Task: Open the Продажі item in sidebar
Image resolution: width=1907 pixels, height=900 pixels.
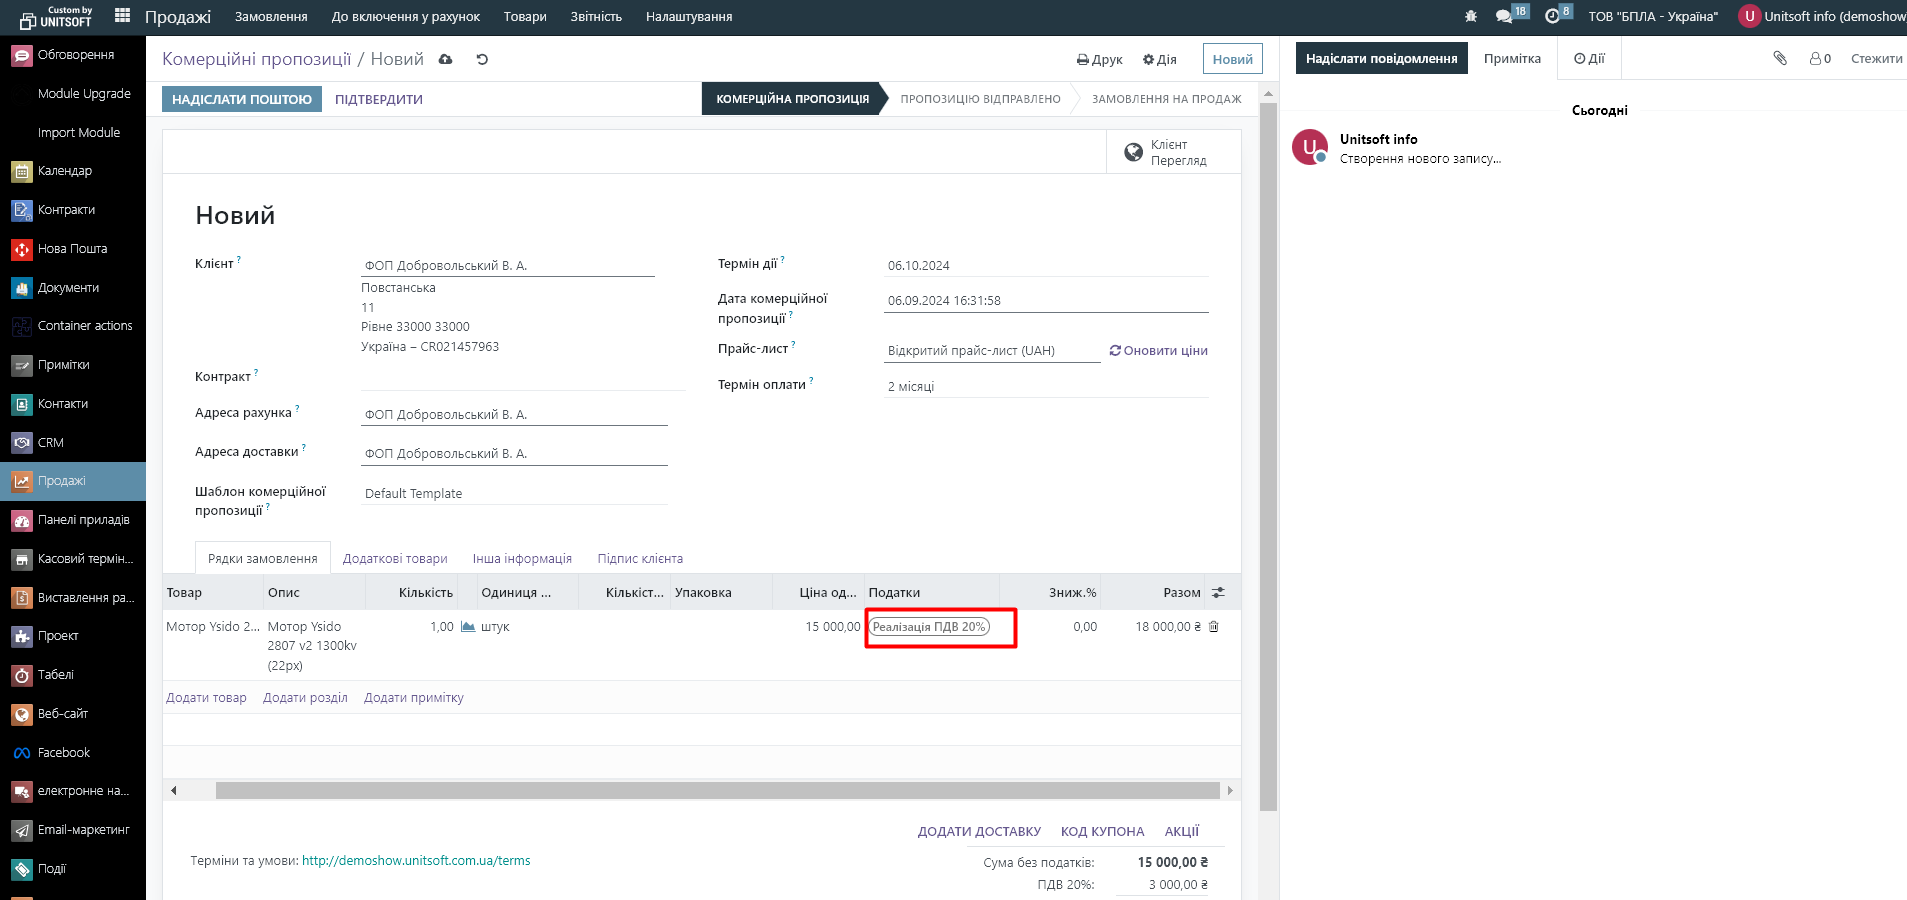Action: pos(62,481)
